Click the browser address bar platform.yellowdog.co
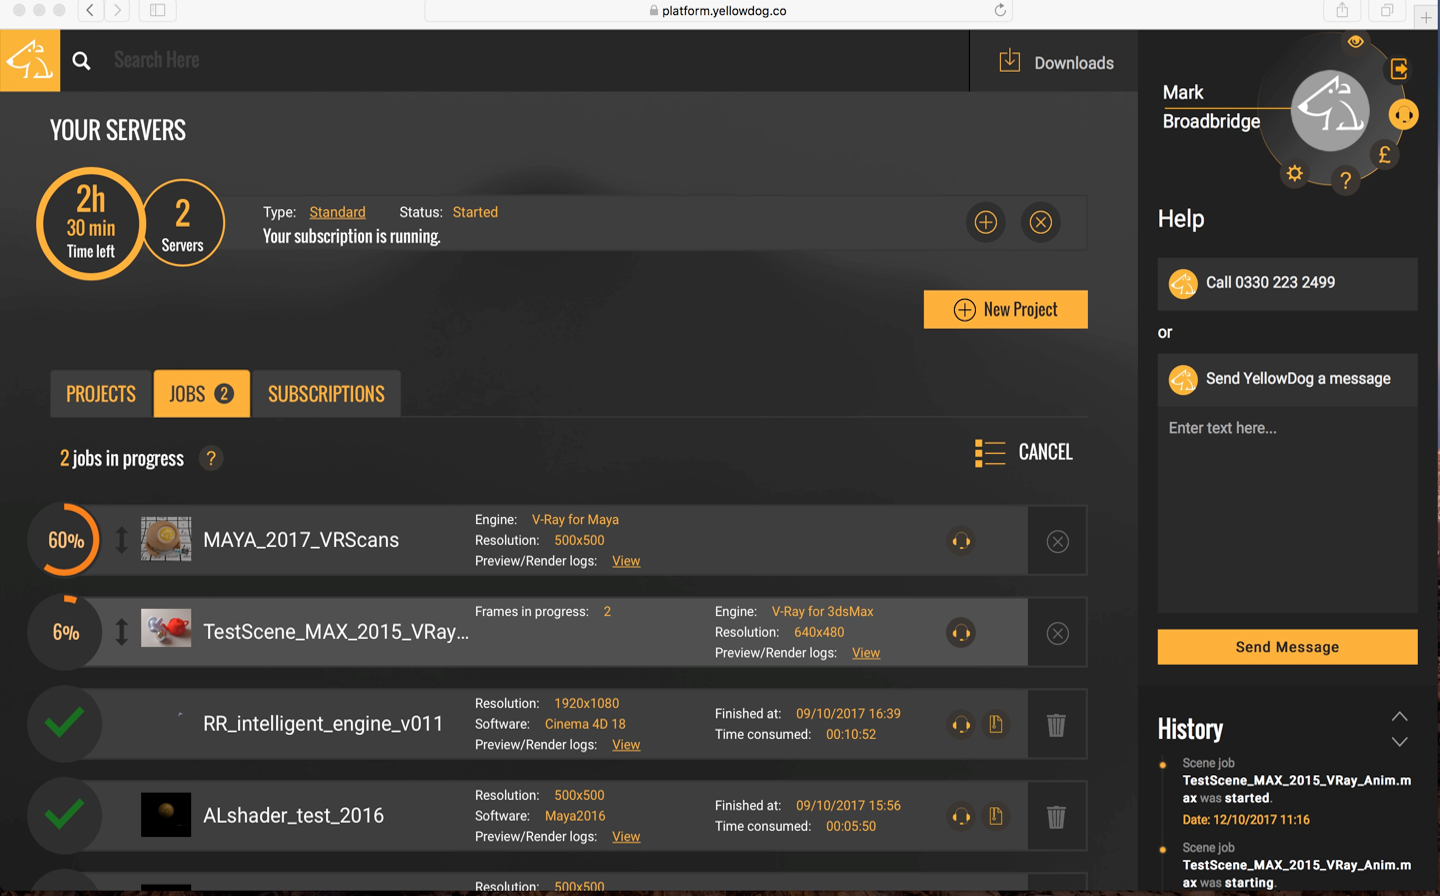The width and height of the screenshot is (1440, 896). 718,10
